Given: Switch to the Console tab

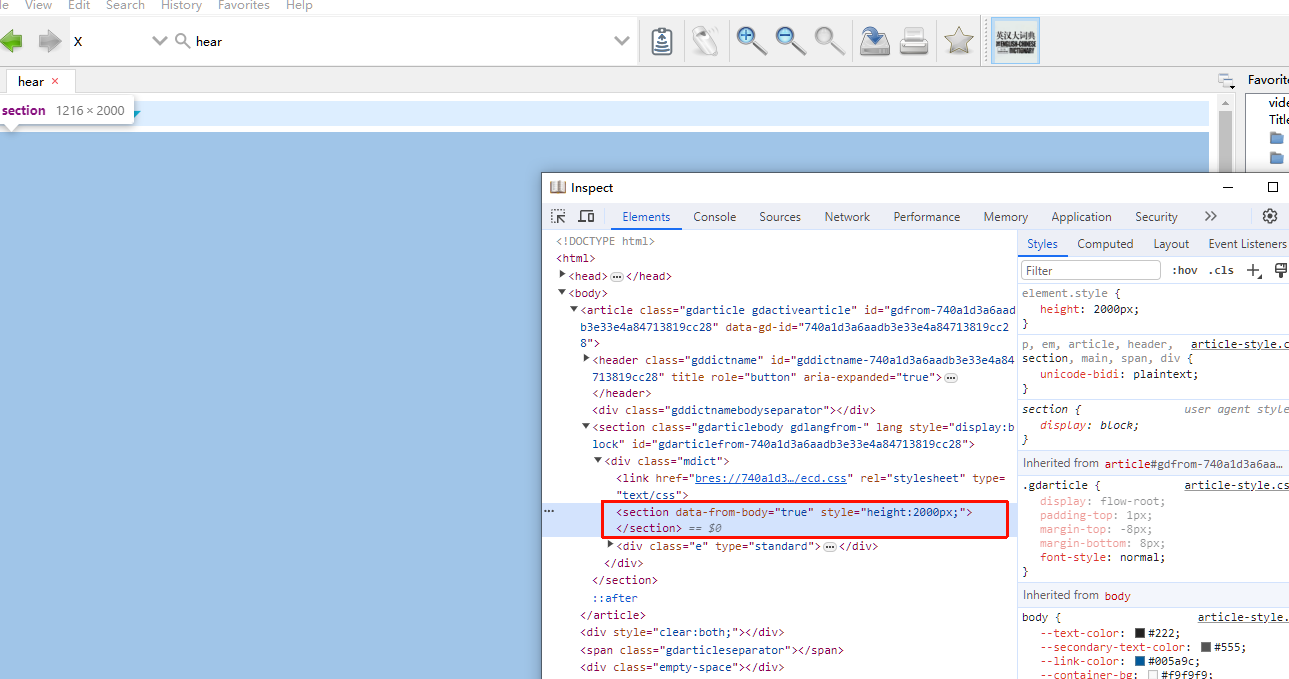Looking at the screenshot, I should pyautogui.click(x=714, y=217).
